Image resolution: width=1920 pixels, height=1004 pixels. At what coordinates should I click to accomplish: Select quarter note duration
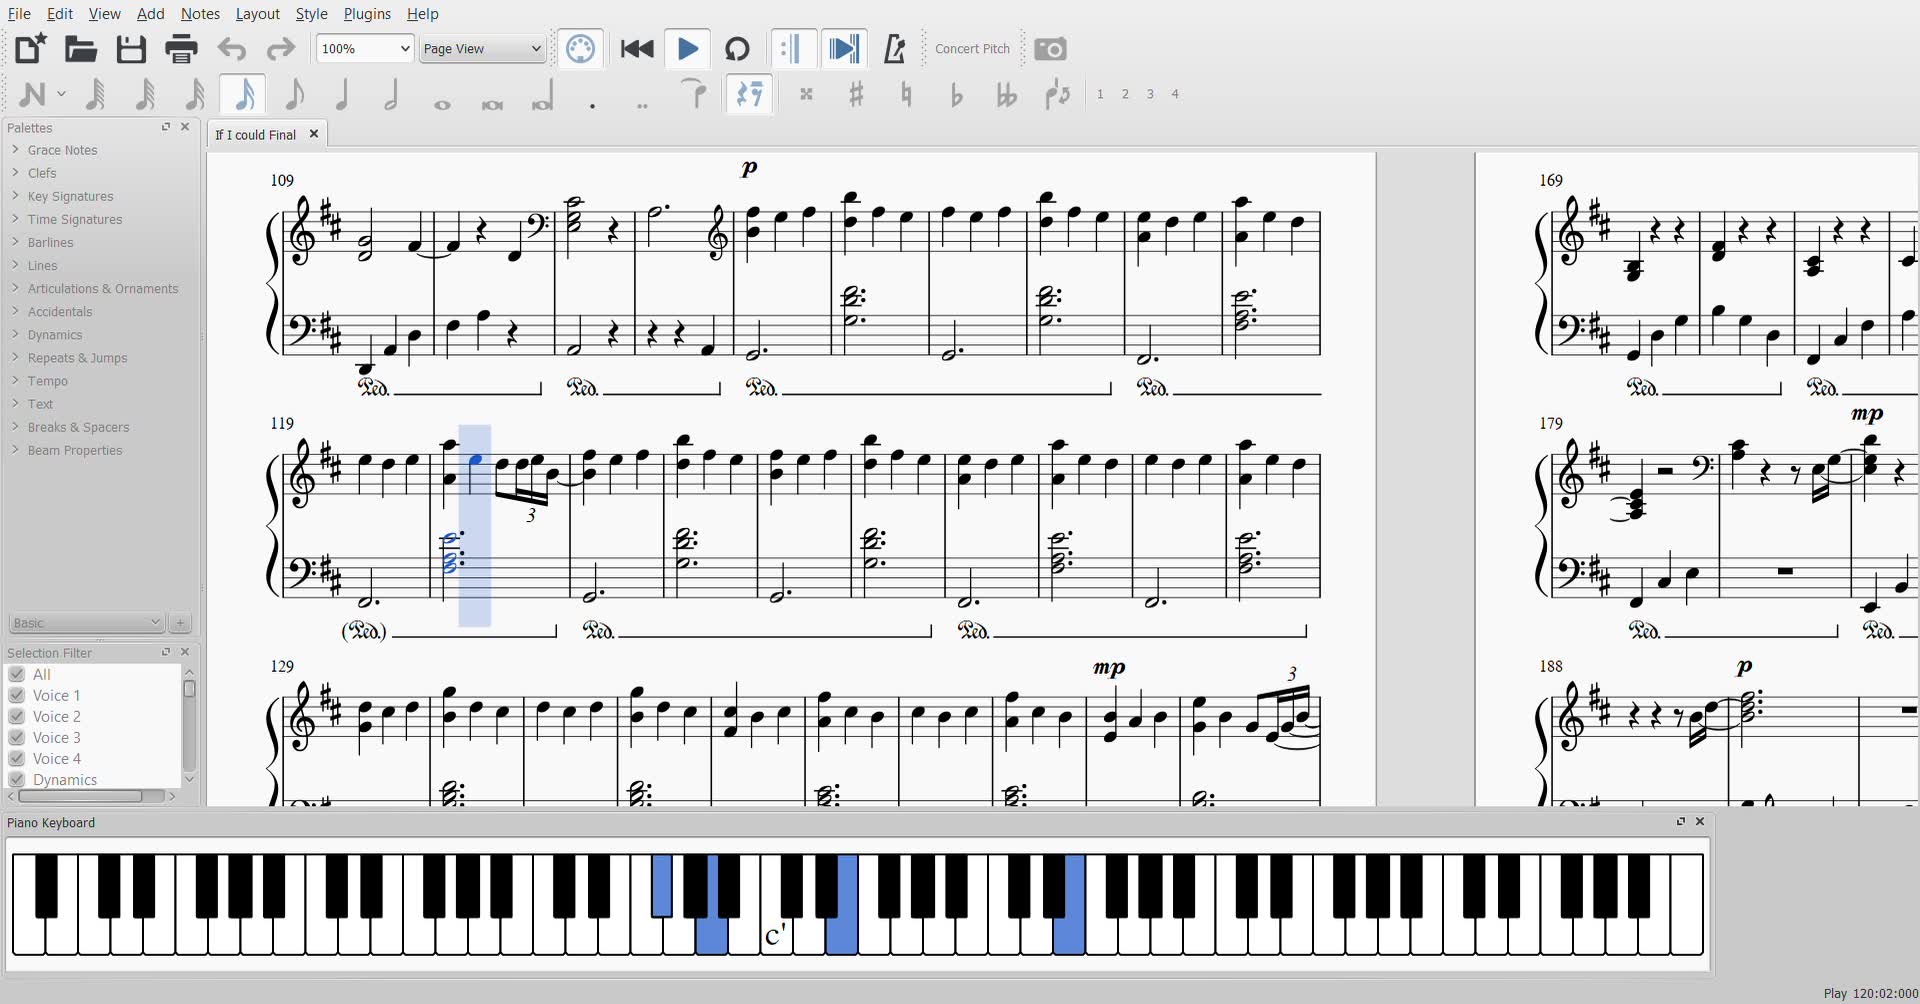tap(342, 94)
